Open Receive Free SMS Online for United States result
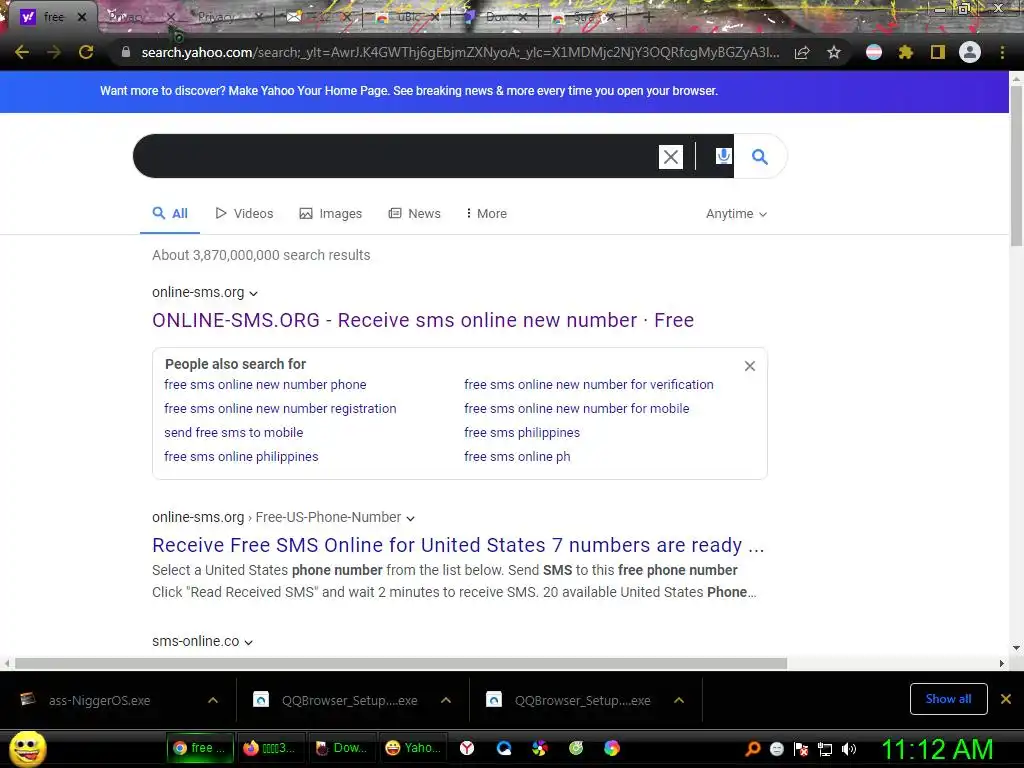Screen dimensions: 1024x768 click(x=458, y=545)
